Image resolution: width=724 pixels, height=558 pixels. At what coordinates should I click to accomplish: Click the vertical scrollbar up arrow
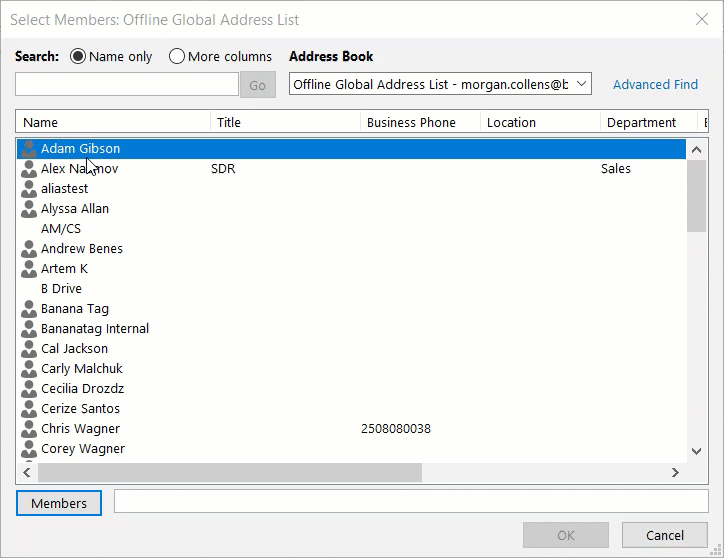696,149
